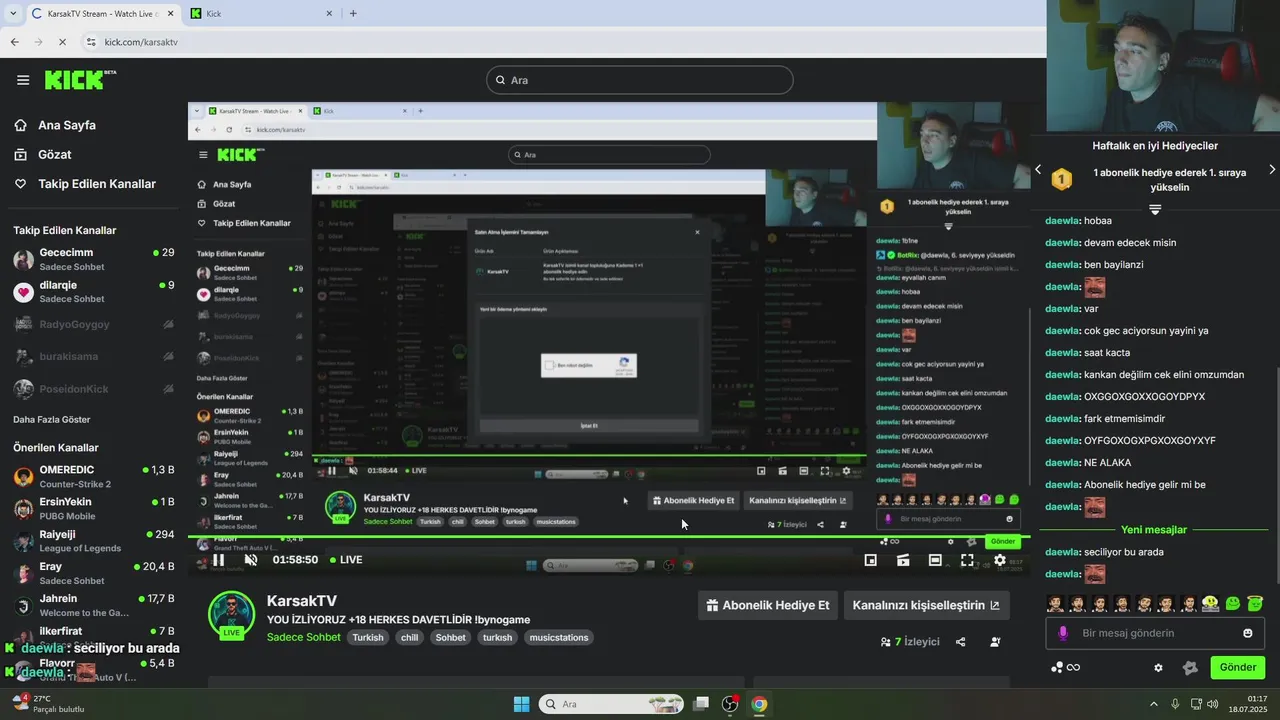Enter fullscreen mode on player
1280x720 pixels.
(x=967, y=560)
